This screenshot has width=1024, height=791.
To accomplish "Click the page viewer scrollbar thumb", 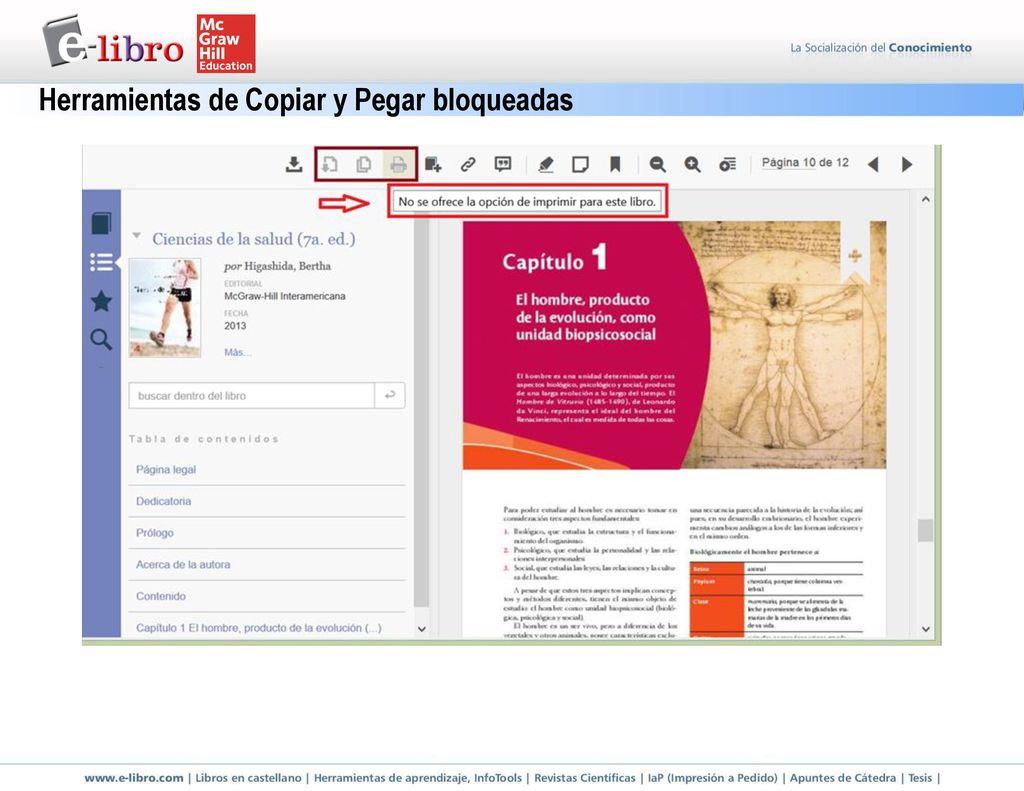I will tap(925, 530).
